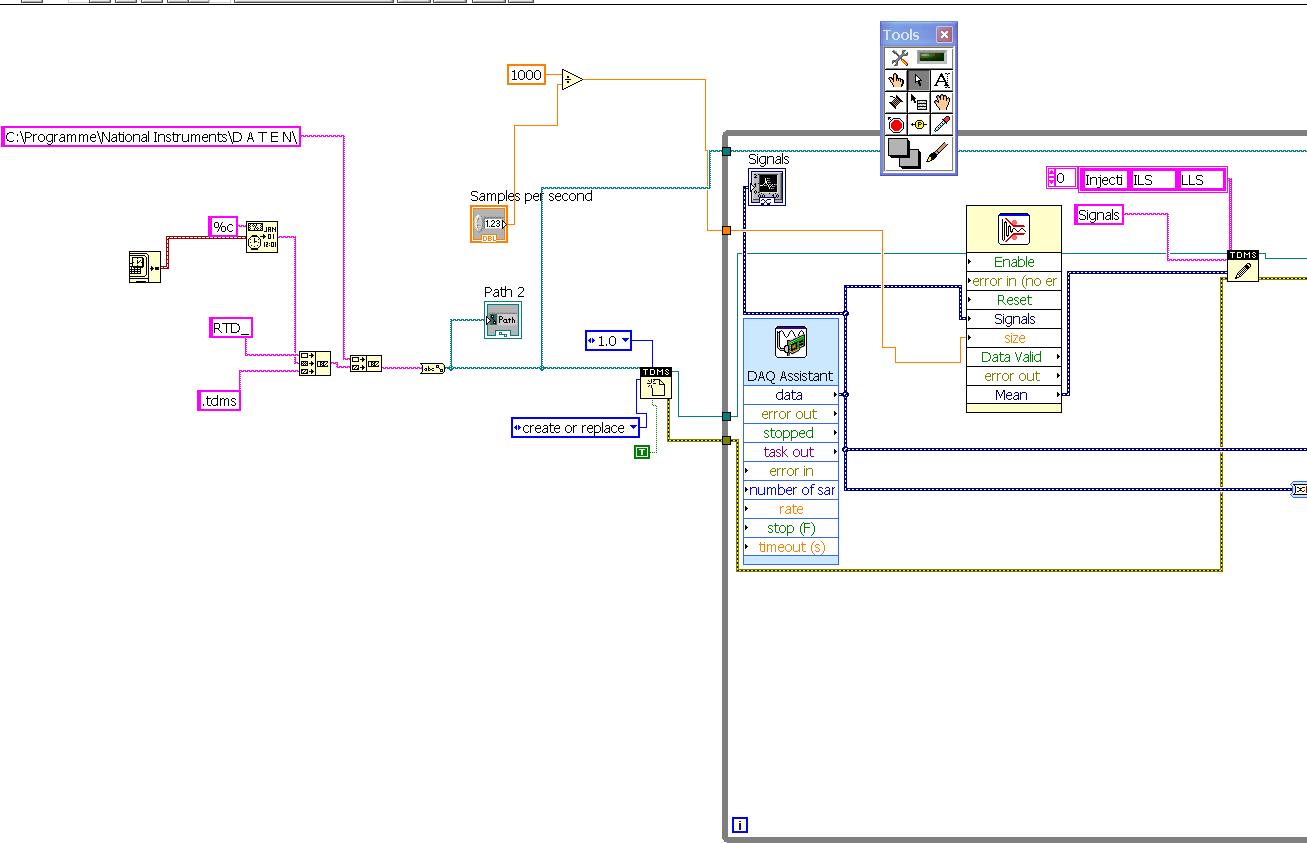Select the Edit Text tool
The width and height of the screenshot is (1307, 843).
click(x=942, y=80)
